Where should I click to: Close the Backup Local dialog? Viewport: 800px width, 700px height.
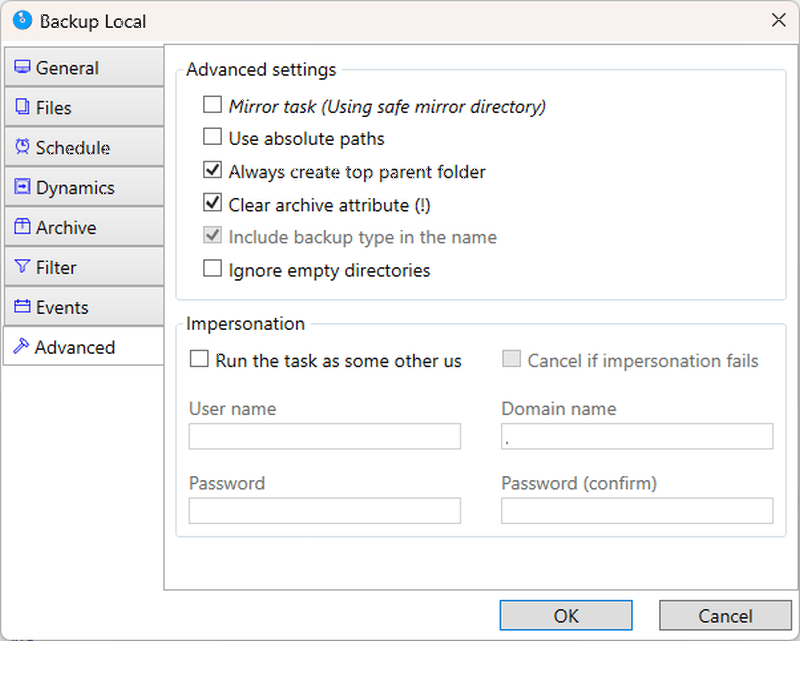coord(779,20)
